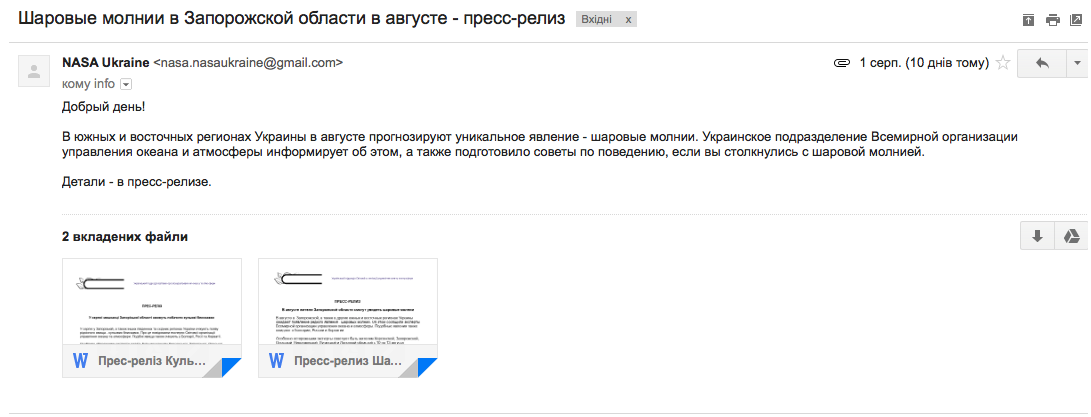Click the sender name NASA Ukraine

(x=105, y=62)
